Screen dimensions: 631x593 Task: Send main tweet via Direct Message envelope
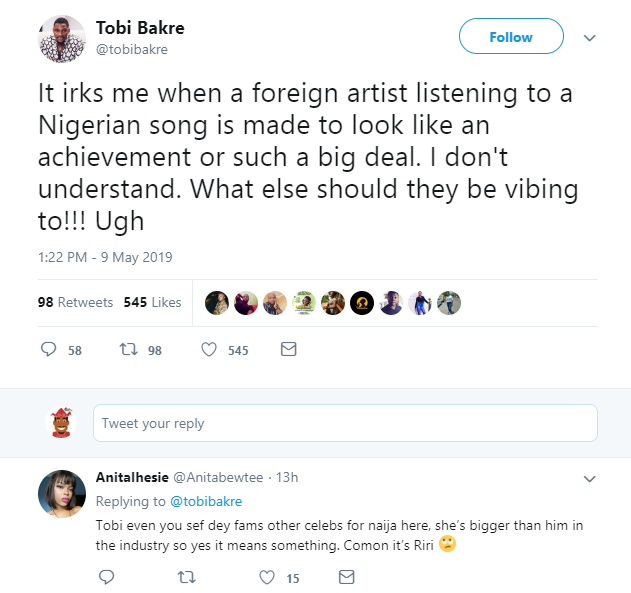coord(288,350)
